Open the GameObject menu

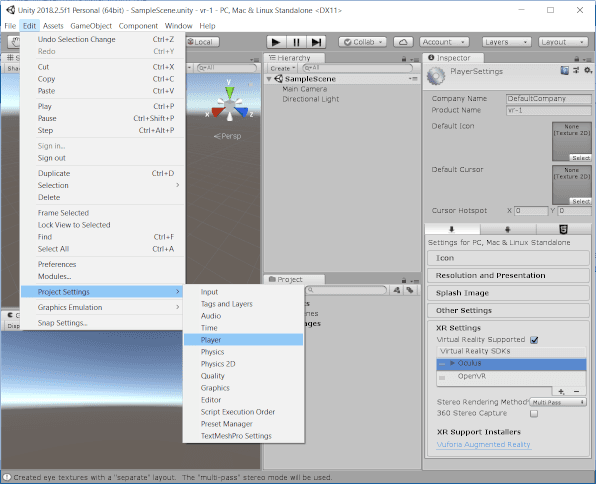tap(91, 26)
